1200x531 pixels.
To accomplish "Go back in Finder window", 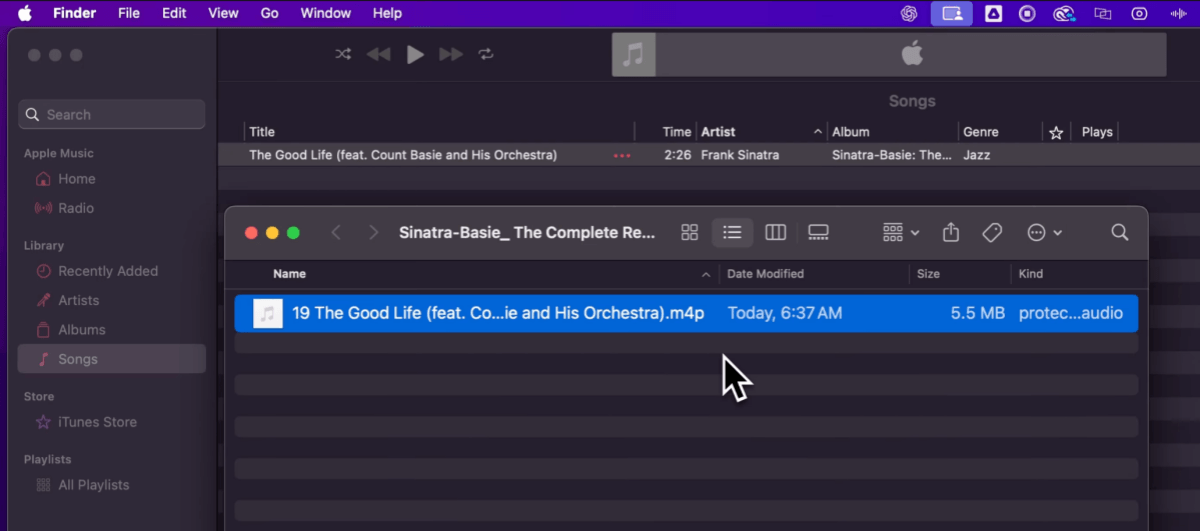I will [x=336, y=232].
